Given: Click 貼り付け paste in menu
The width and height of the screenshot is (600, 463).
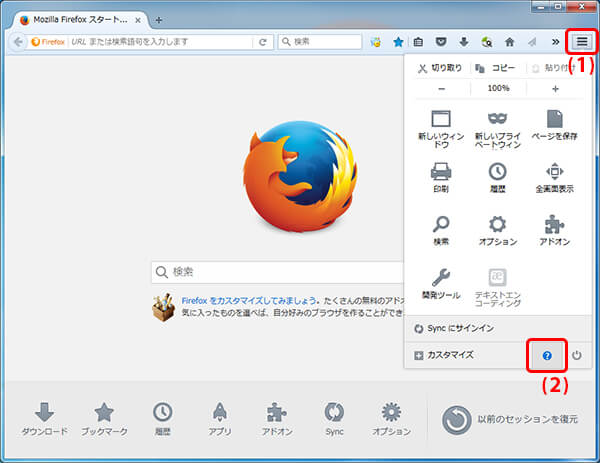Looking at the screenshot, I should 553,68.
